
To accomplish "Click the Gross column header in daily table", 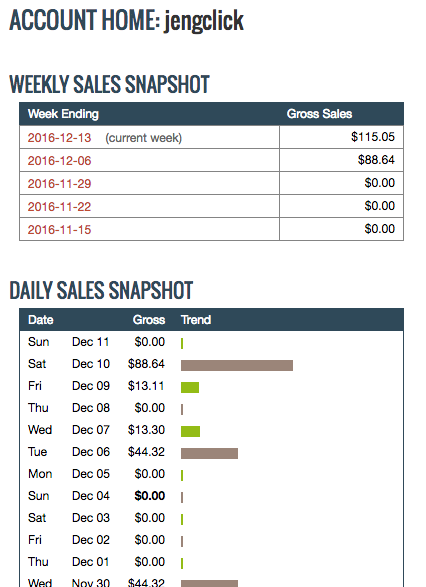I will point(149,320).
